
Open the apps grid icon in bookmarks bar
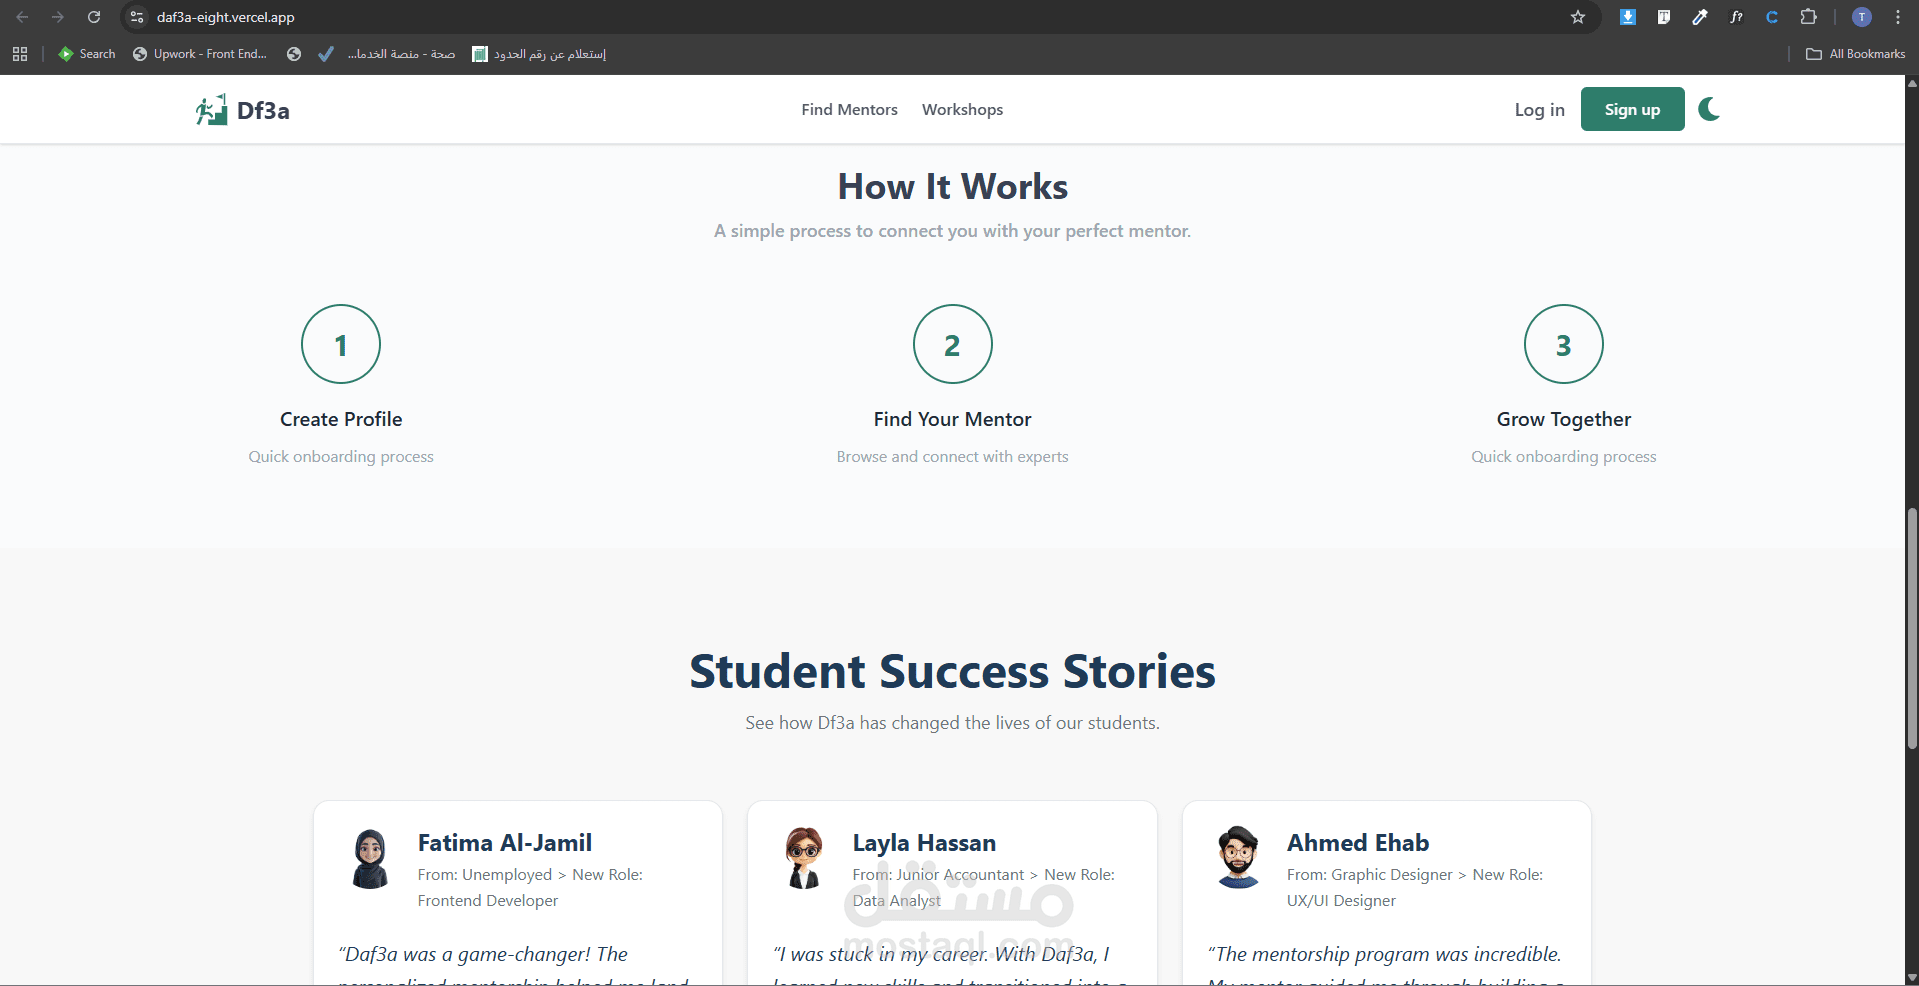point(20,54)
